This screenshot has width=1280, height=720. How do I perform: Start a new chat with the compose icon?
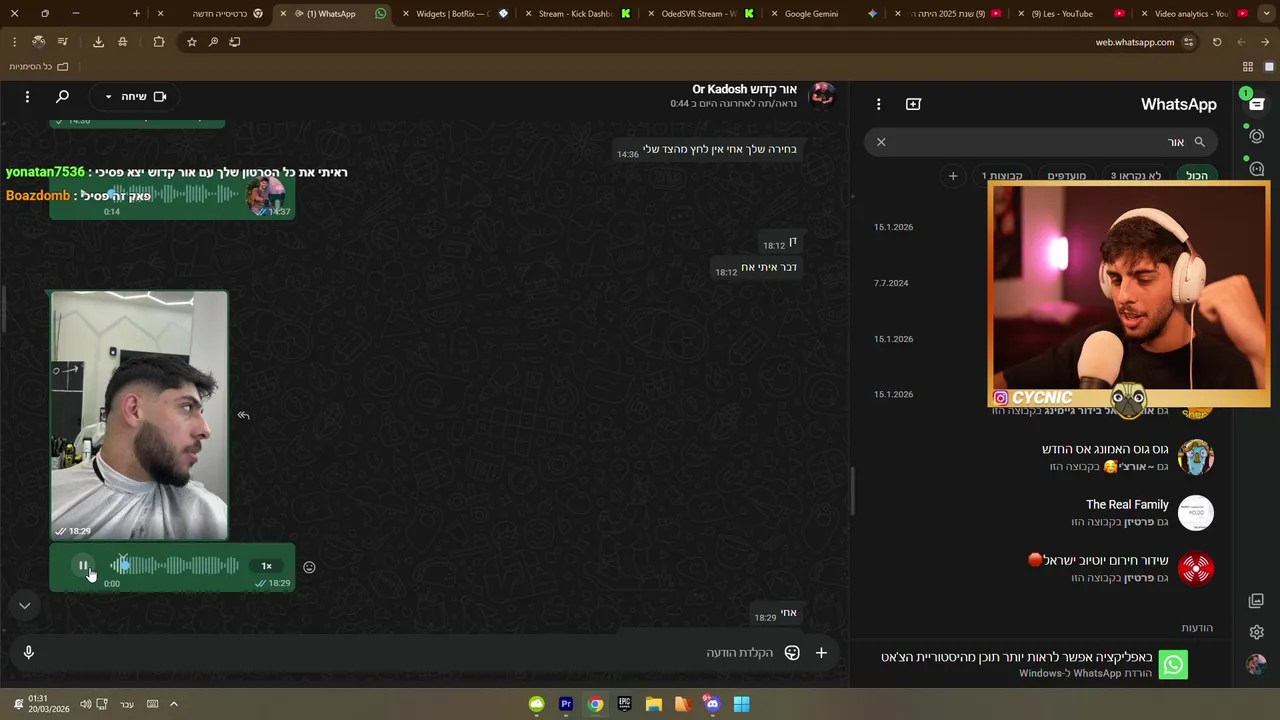(x=913, y=104)
